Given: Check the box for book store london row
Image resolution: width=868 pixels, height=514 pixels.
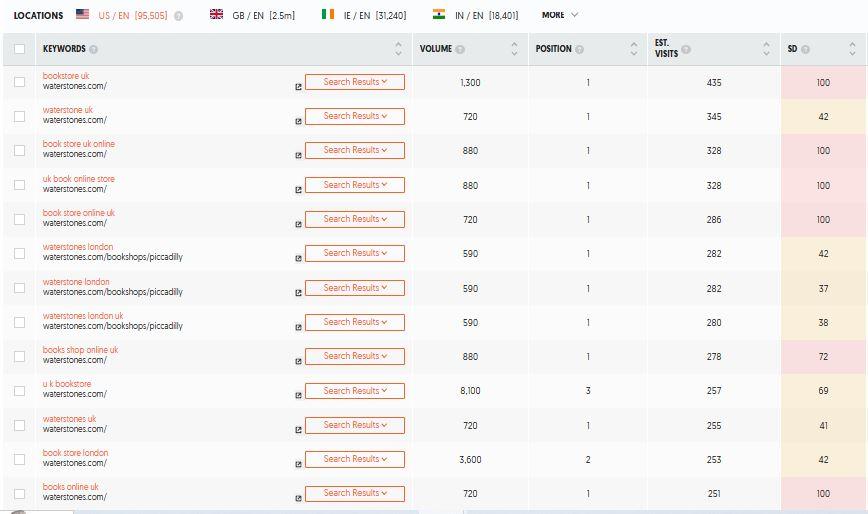Looking at the screenshot, I should tap(19, 459).
